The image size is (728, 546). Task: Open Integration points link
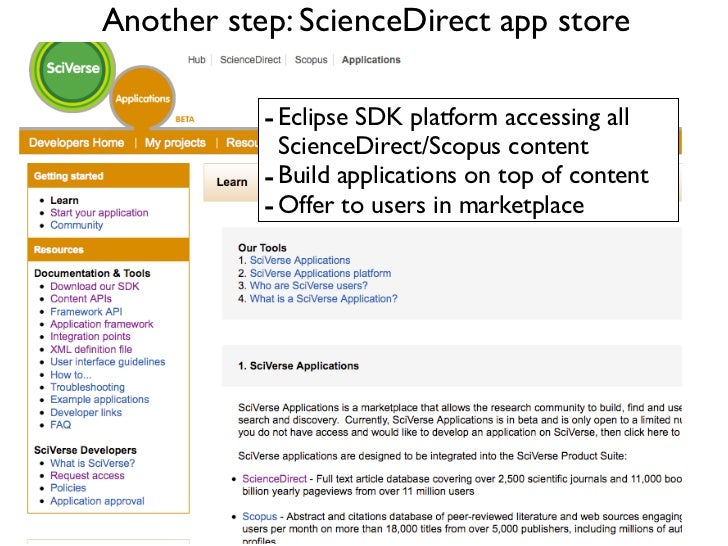coord(90,337)
